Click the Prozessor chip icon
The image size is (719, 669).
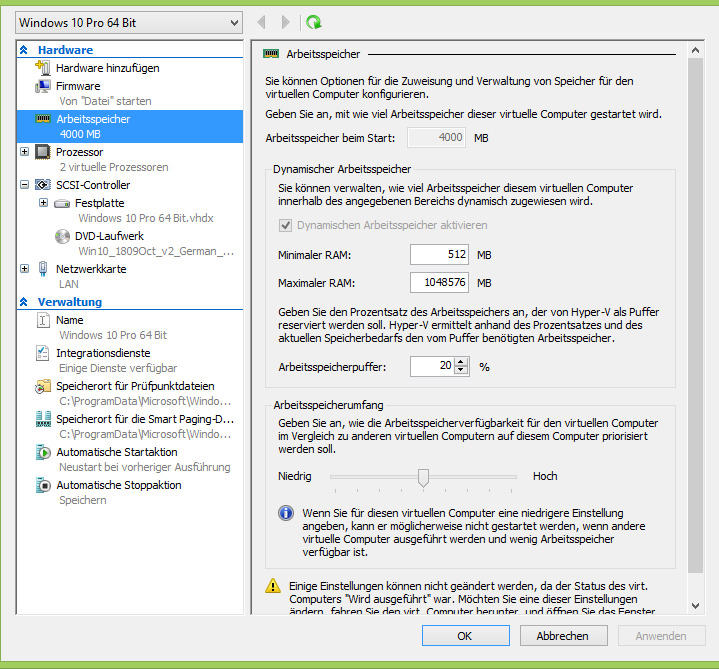(x=43, y=152)
